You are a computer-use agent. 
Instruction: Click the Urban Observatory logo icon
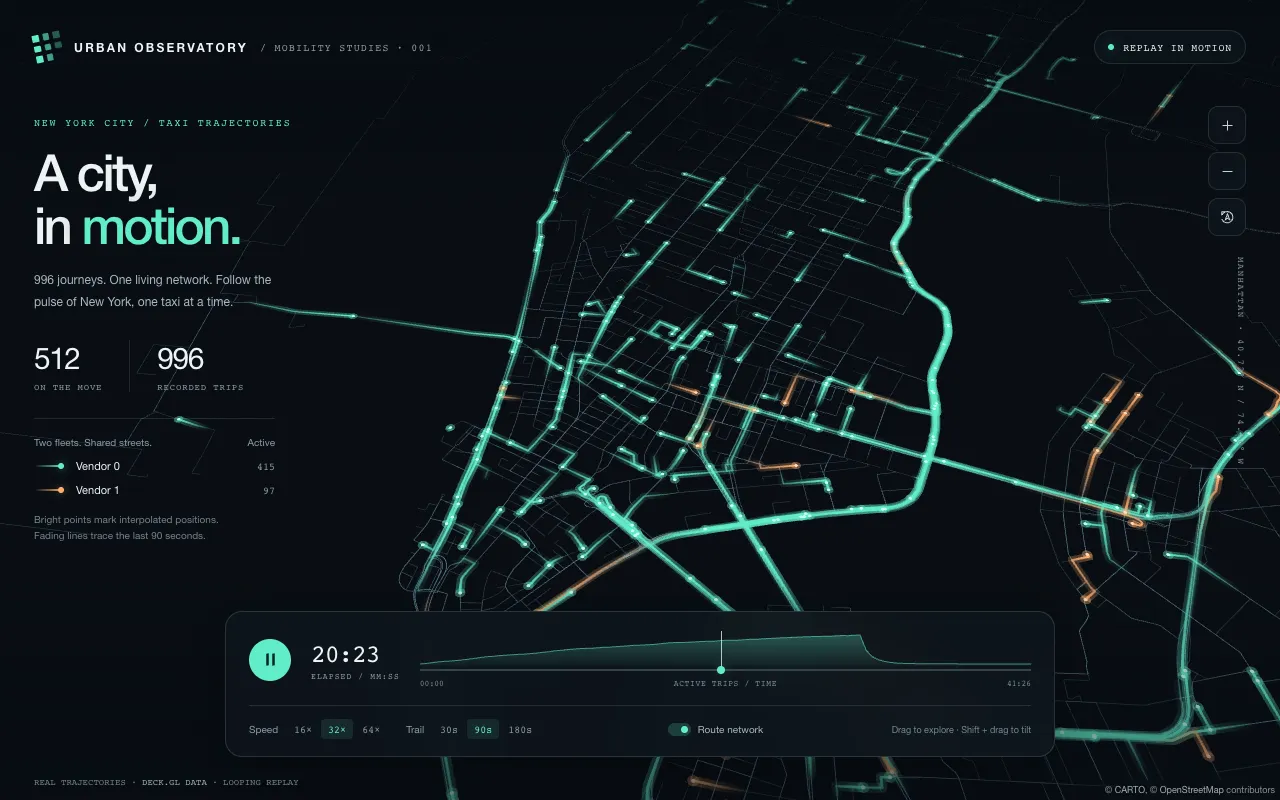(x=47, y=48)
